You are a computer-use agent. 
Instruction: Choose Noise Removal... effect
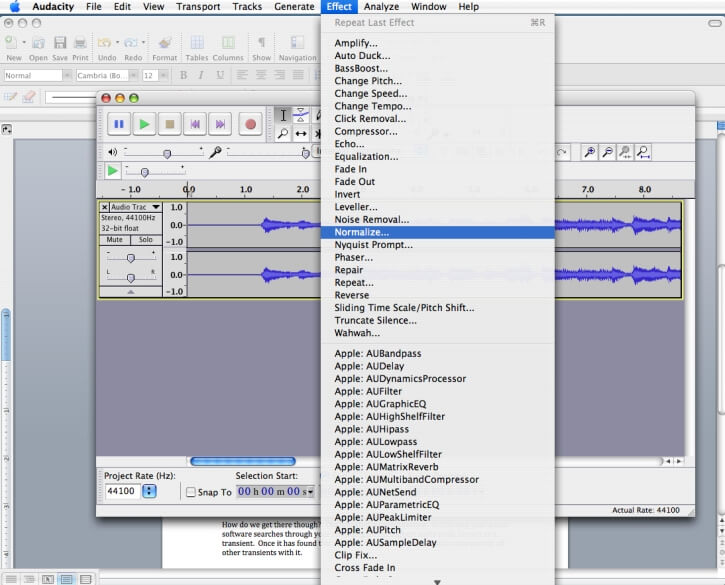[437, 220]
